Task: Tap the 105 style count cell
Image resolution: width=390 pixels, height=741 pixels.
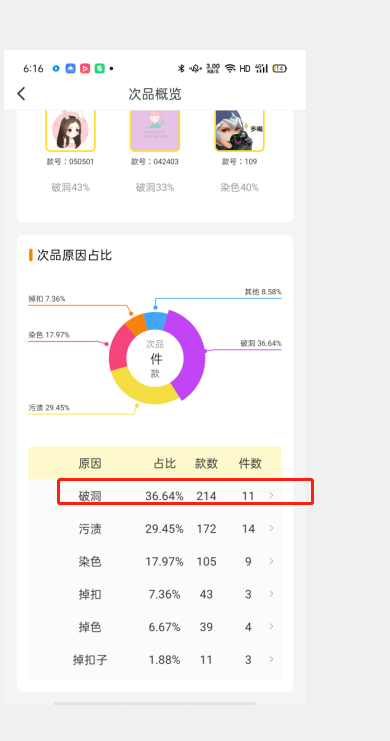Action: [x=207, y=561]
